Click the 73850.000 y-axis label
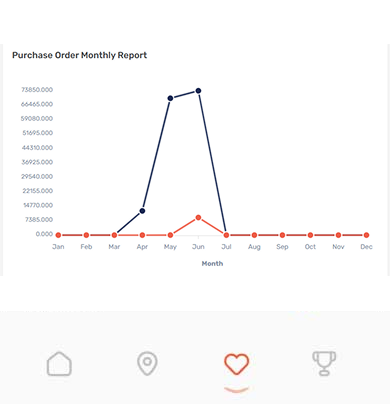The image size is (390, 404). coord(37,90)
